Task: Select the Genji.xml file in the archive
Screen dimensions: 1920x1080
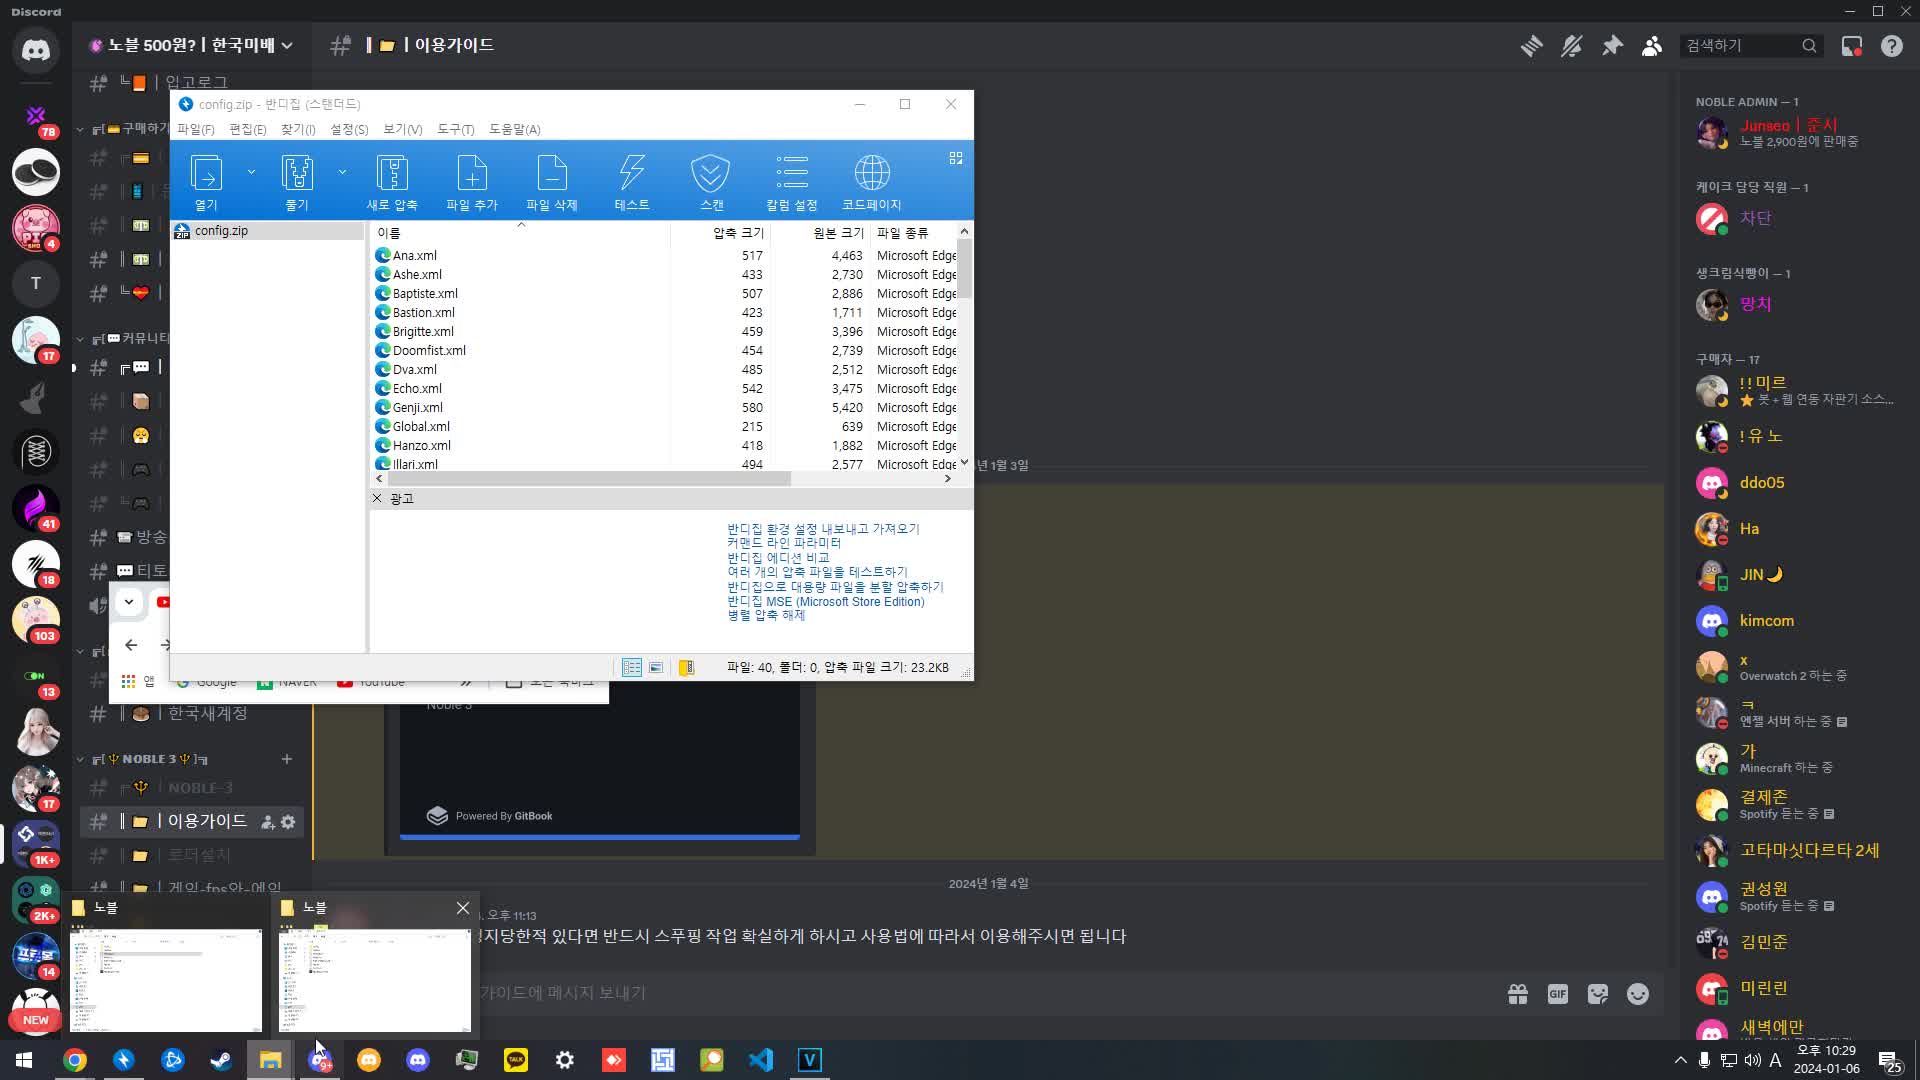Action: click(416, 407)
